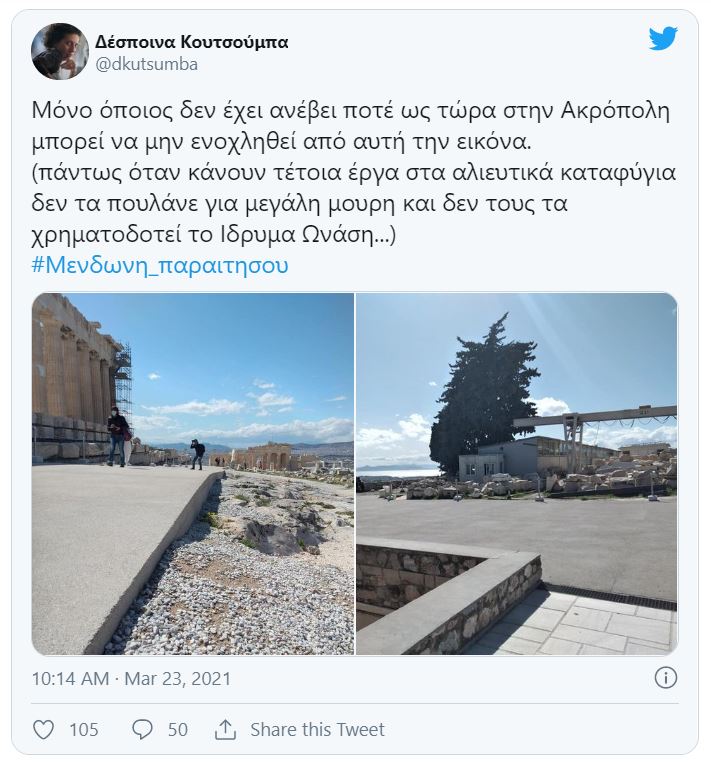Open the Δέσποινα Κουτσούμπα display name

pyautogui.click(x=192, y=42)
